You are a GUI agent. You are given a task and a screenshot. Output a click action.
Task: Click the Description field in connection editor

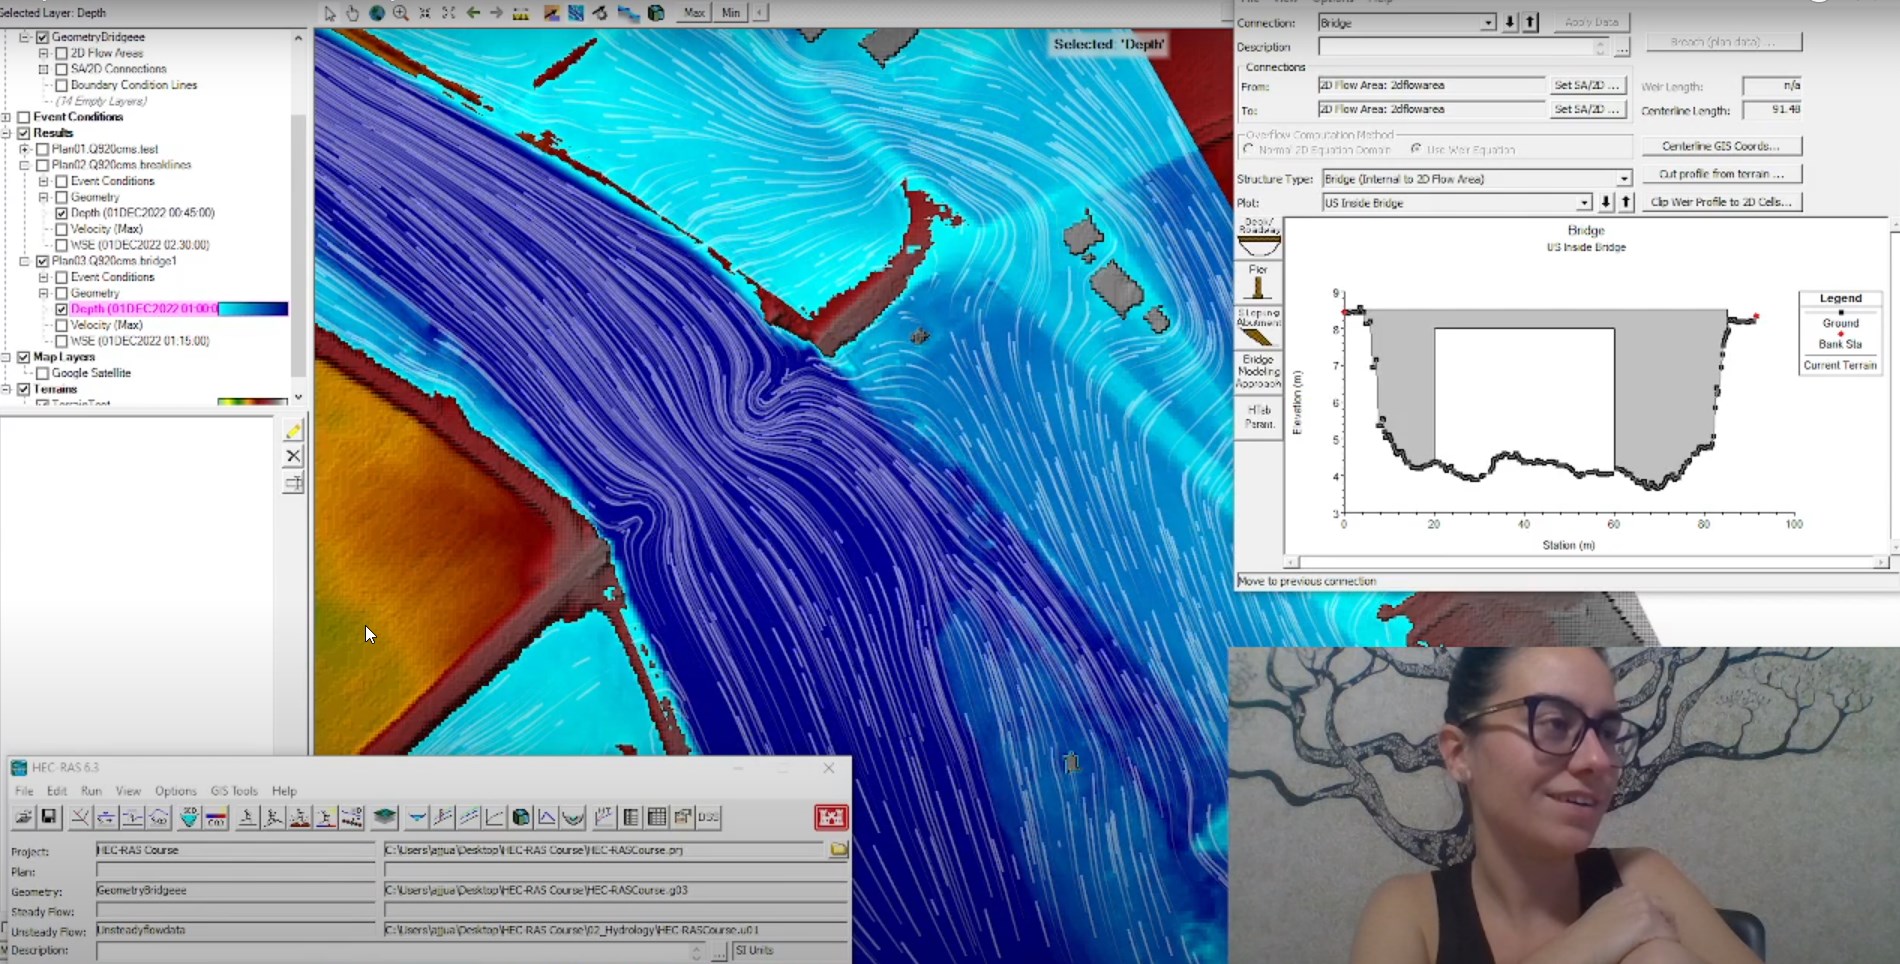(1462, 47)
